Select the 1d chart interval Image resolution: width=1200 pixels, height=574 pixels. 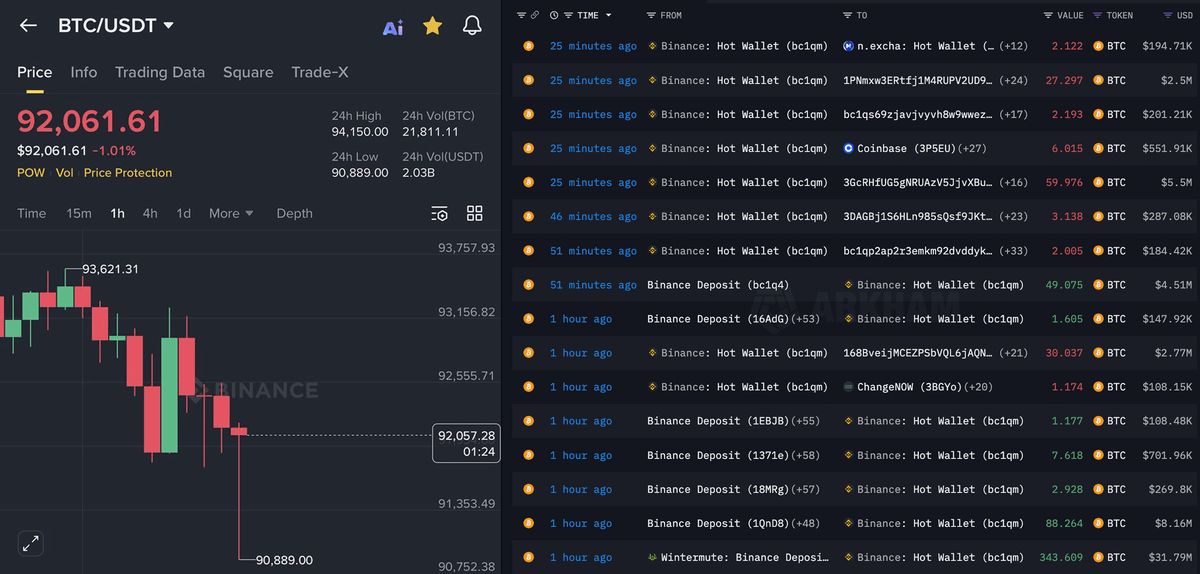184,213
